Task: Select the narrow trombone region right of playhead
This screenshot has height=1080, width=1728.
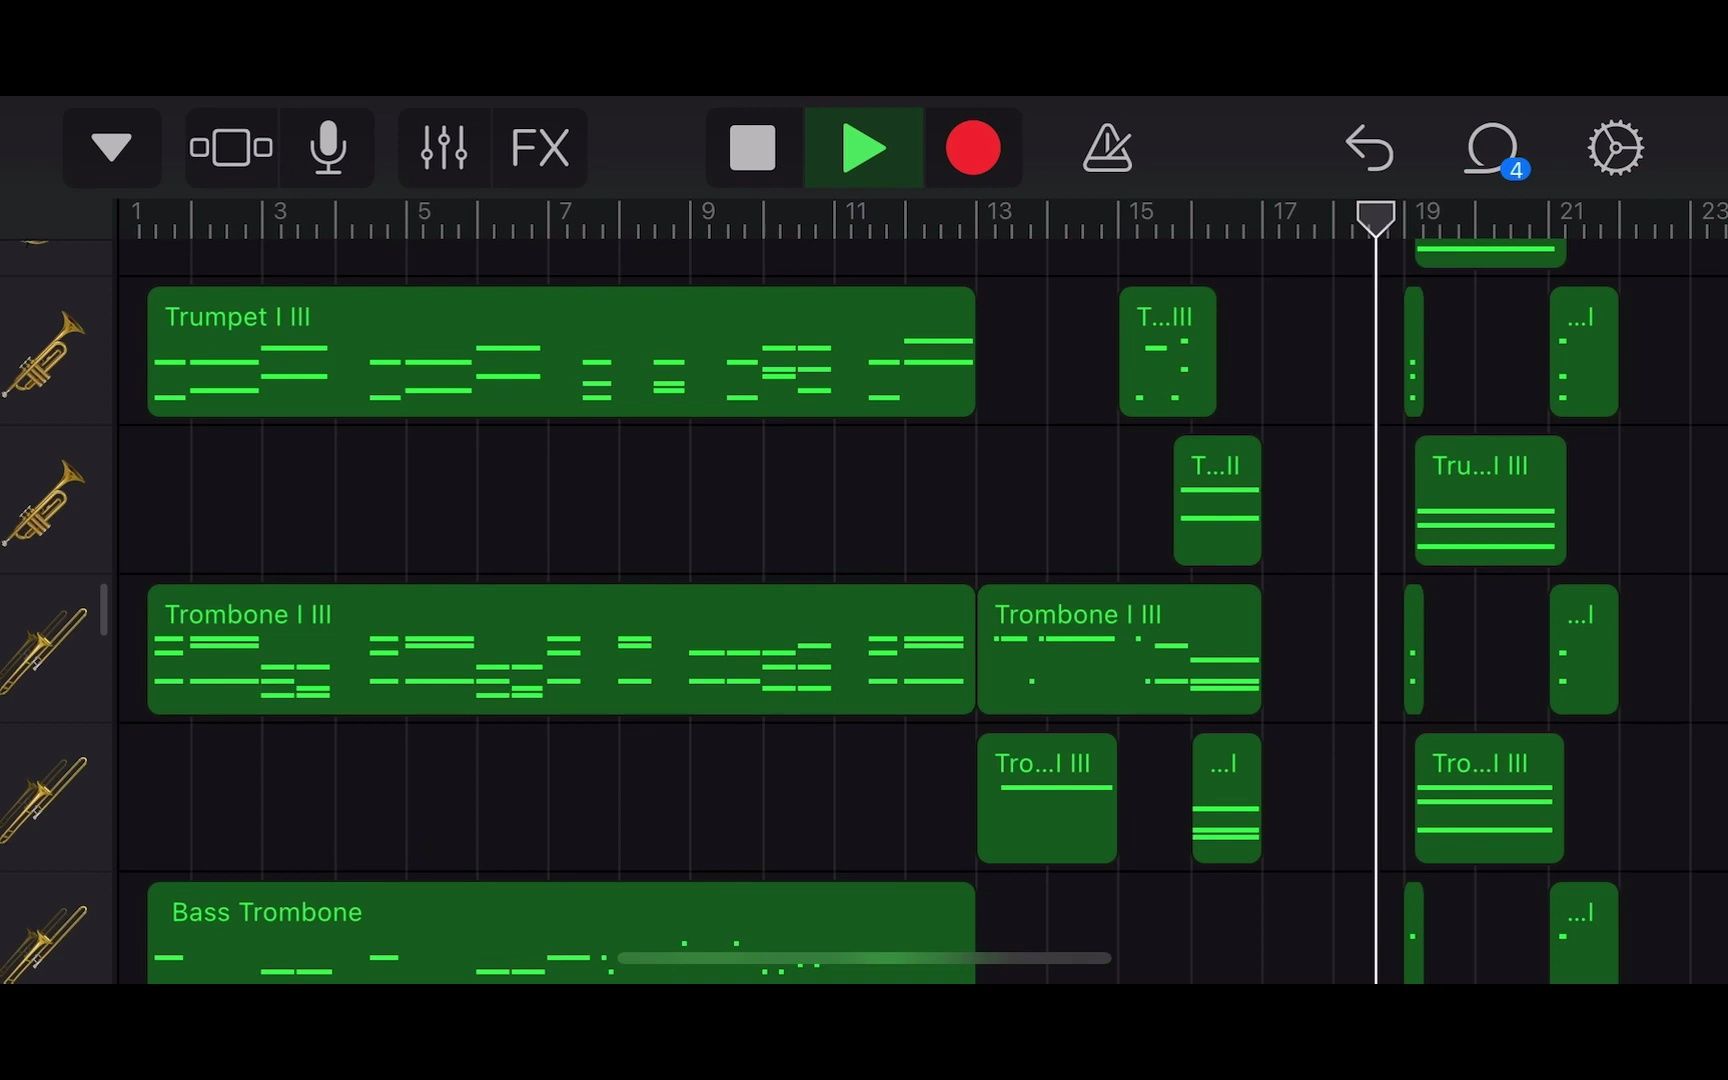Action: [1414, 650]
